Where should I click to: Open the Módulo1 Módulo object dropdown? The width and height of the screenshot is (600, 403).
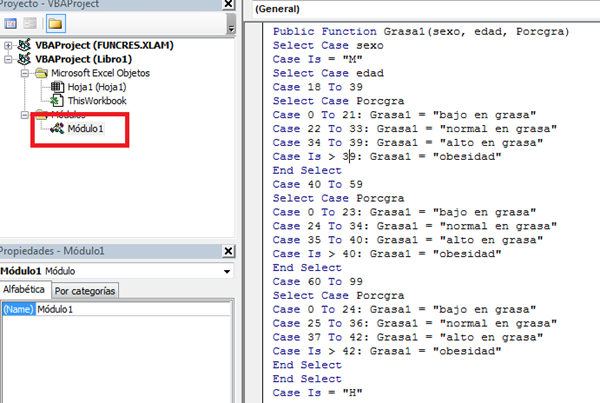point(227,271)
